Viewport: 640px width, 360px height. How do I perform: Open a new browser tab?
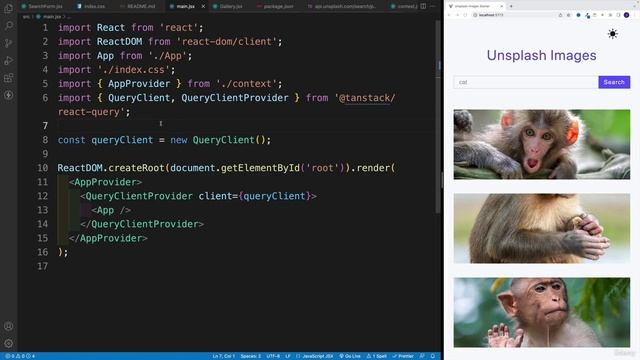click(511, 6)
